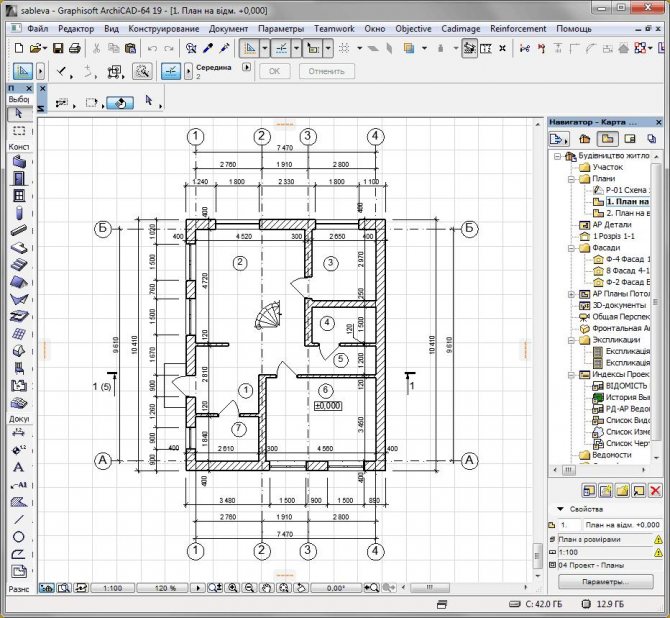Collapse the Фасади folder in Navigator tree

coord(571,246)
